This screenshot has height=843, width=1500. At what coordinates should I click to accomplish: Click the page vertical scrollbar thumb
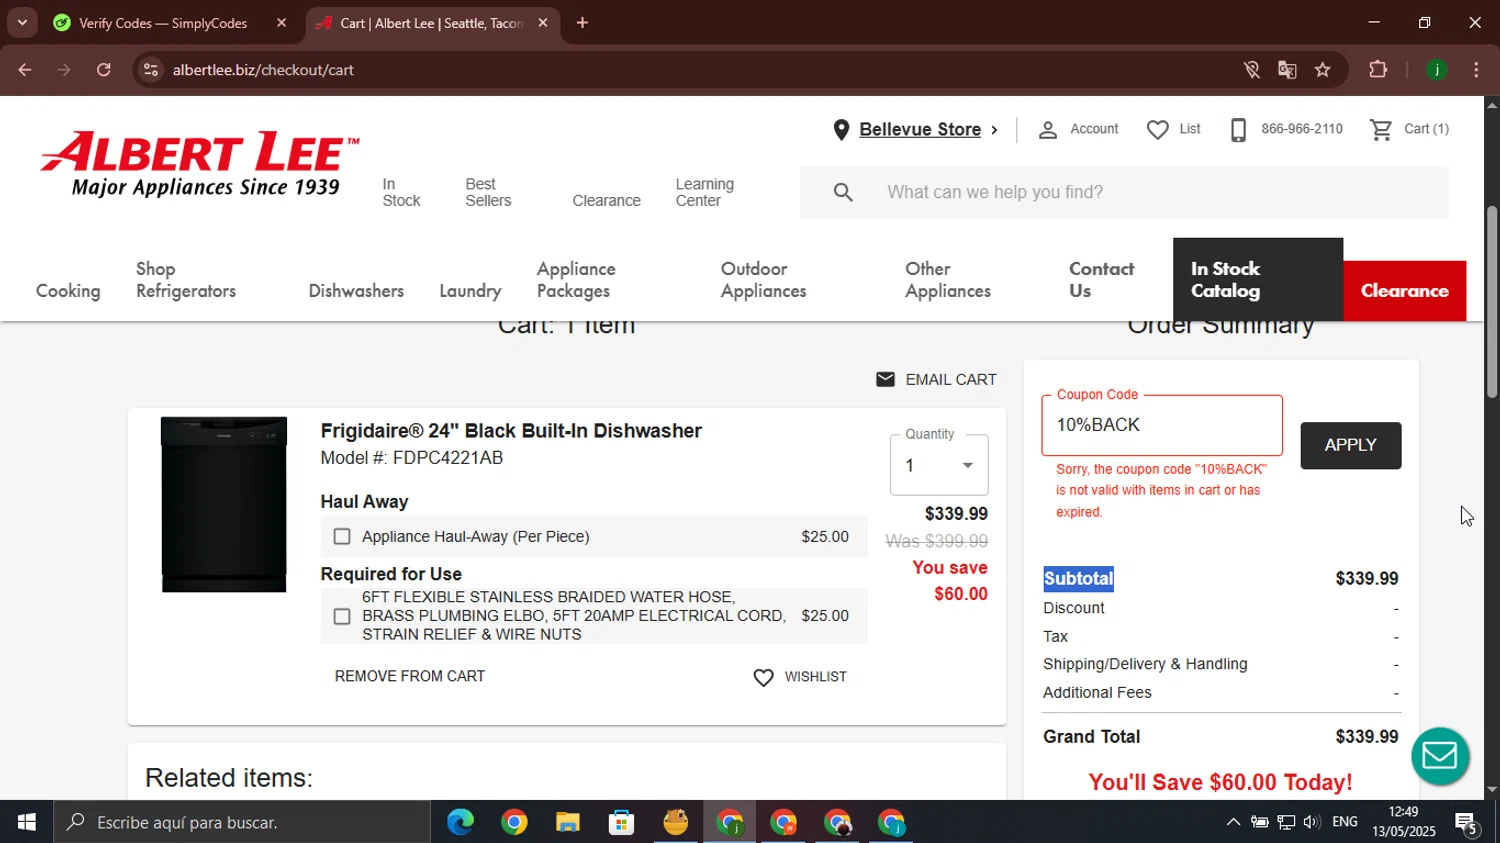pyautogui.click(x=1492, y=302)
